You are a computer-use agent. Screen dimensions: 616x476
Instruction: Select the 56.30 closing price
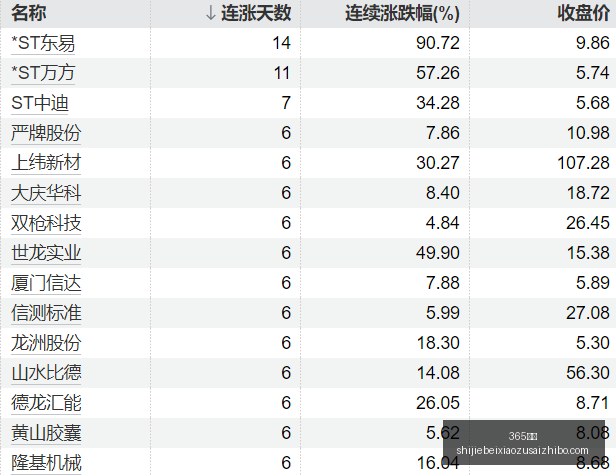588,373
